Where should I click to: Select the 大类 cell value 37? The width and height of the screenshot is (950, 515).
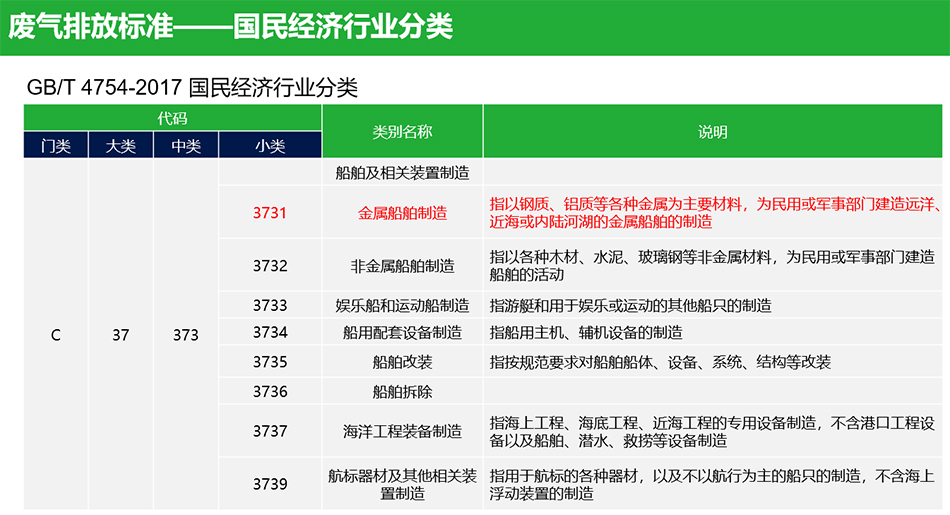pos(121,334)
